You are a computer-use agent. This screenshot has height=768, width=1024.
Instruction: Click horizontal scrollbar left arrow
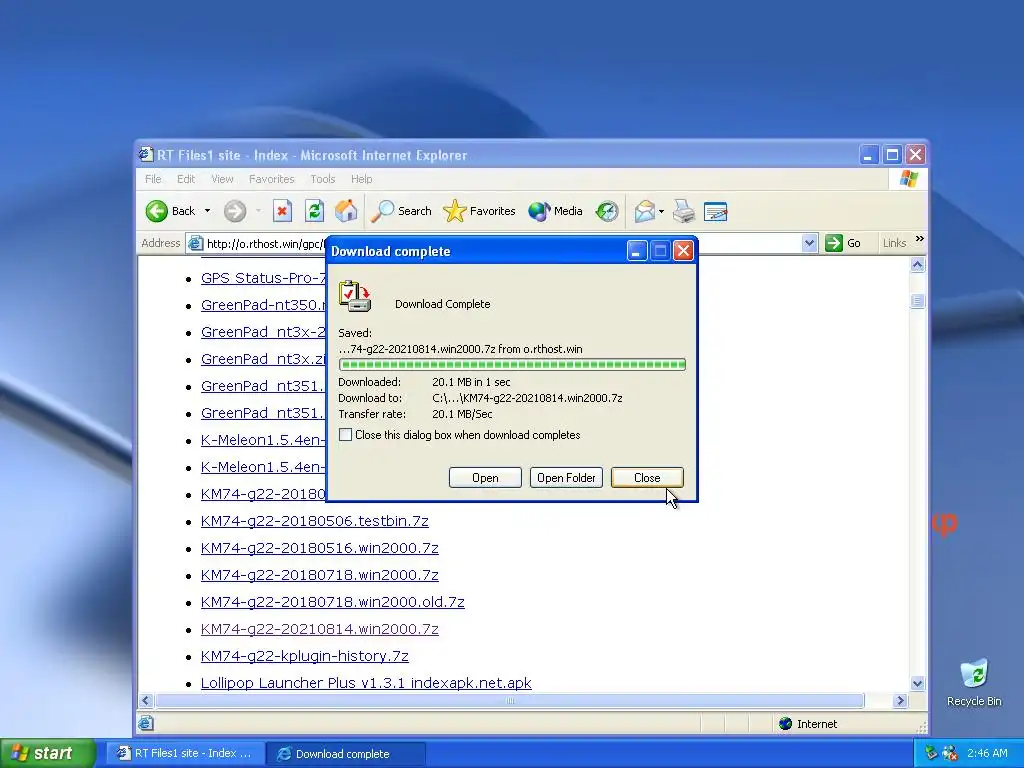[x=146, y=700]
